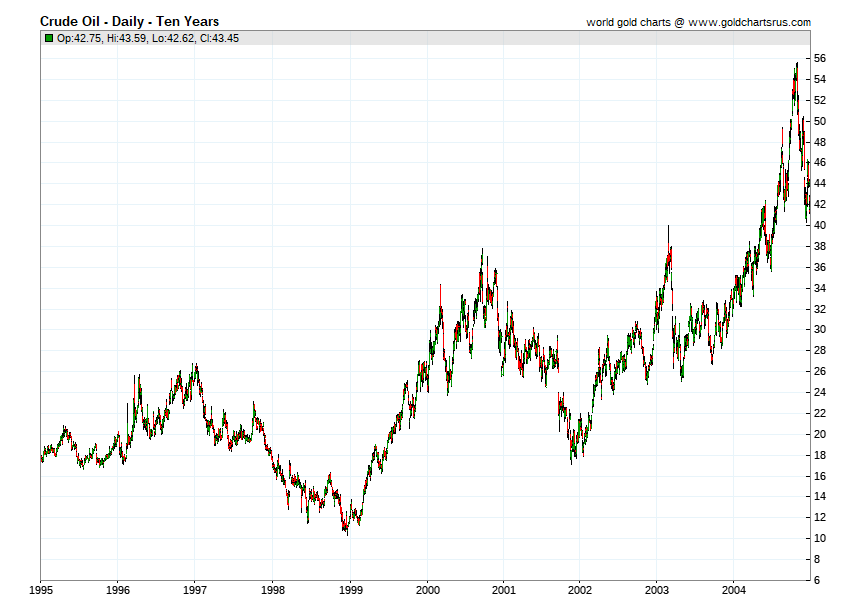Click the 46 price axis label

820,162
